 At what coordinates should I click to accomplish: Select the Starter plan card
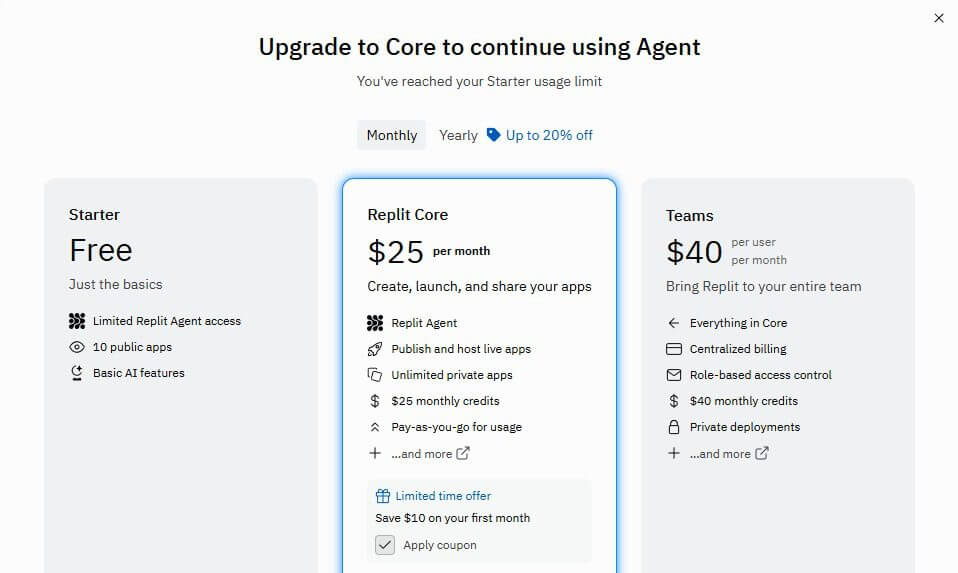(181, 450)
